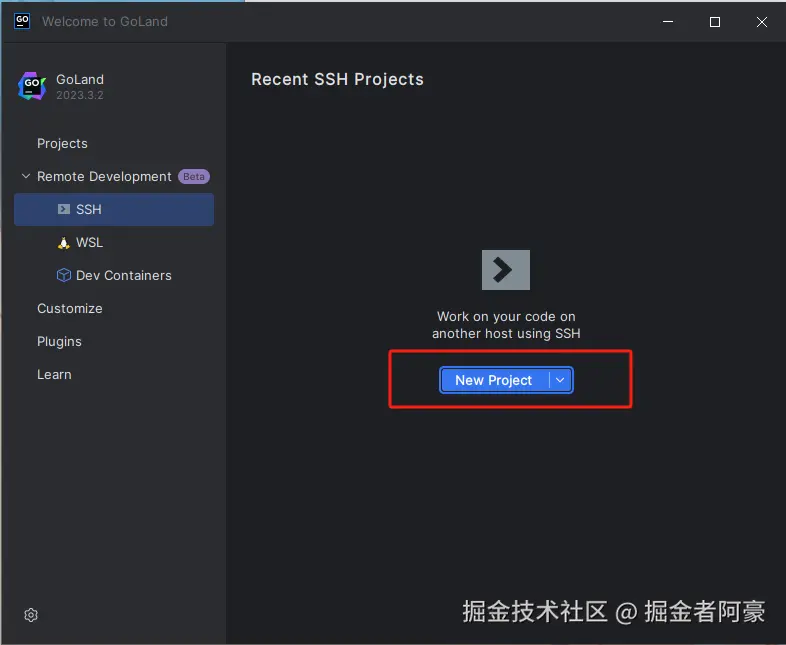Image resolution: width=786 pixels, height=645 pixels.
Task: Click the WSL penguin icon
Action: click(x=64, y=243)
